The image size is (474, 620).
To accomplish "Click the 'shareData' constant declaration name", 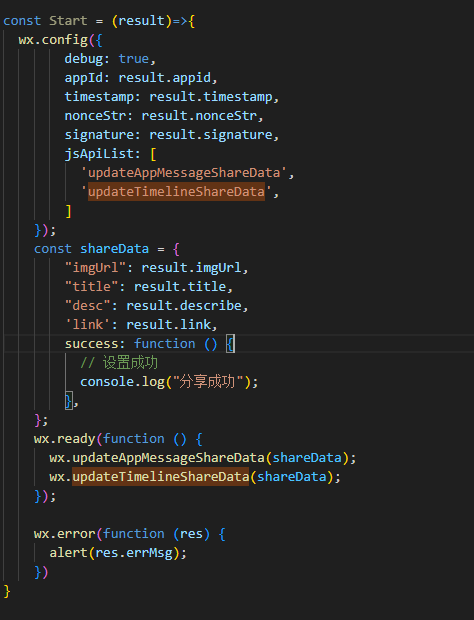I will (x=115, y=249).
